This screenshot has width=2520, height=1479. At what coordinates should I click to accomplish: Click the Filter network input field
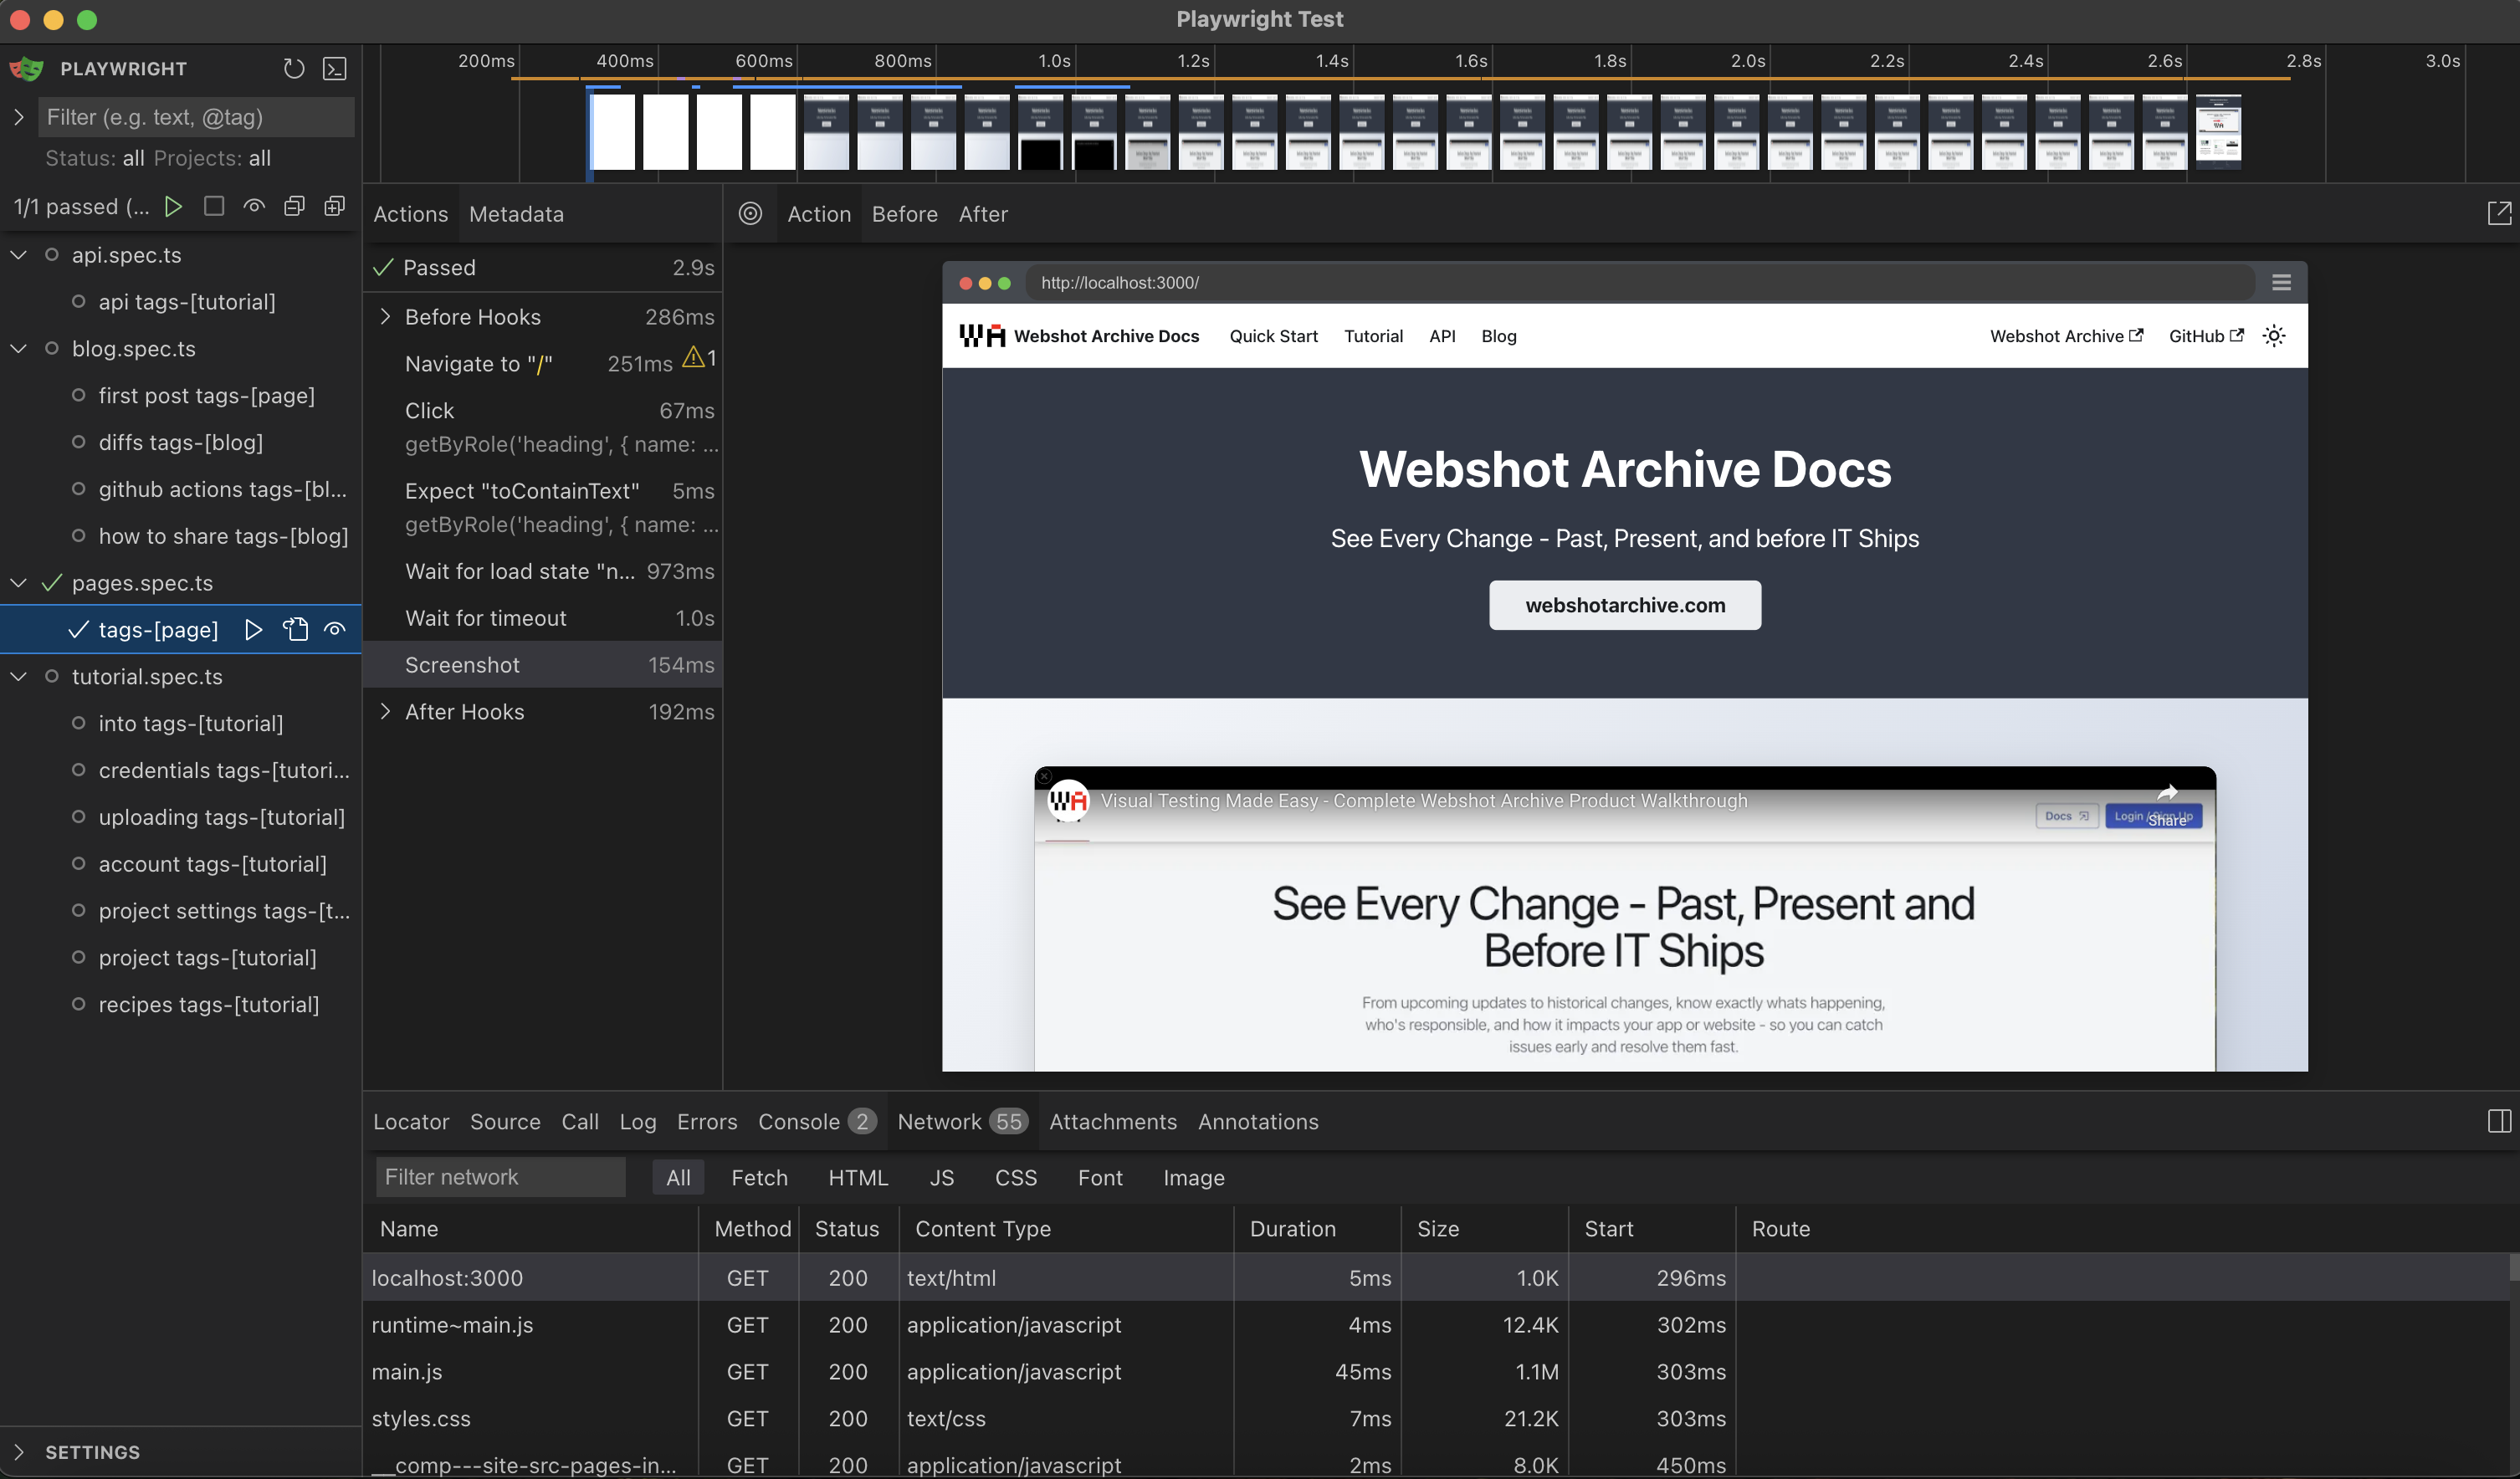[500, 1177]
